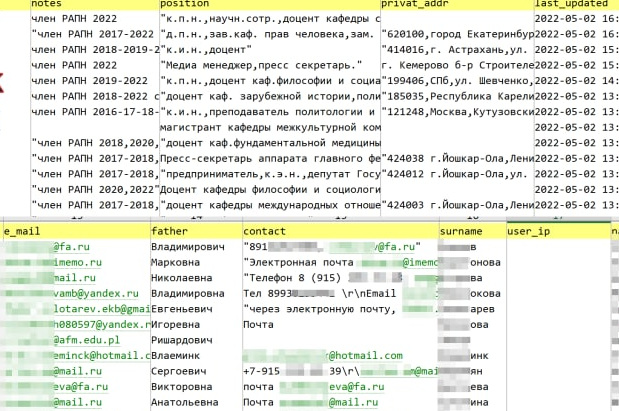Select the "предприниматель,к.э.н.,депутат" position cell
The width and height of the screenshot is (619, 411).
coord(268,173)
